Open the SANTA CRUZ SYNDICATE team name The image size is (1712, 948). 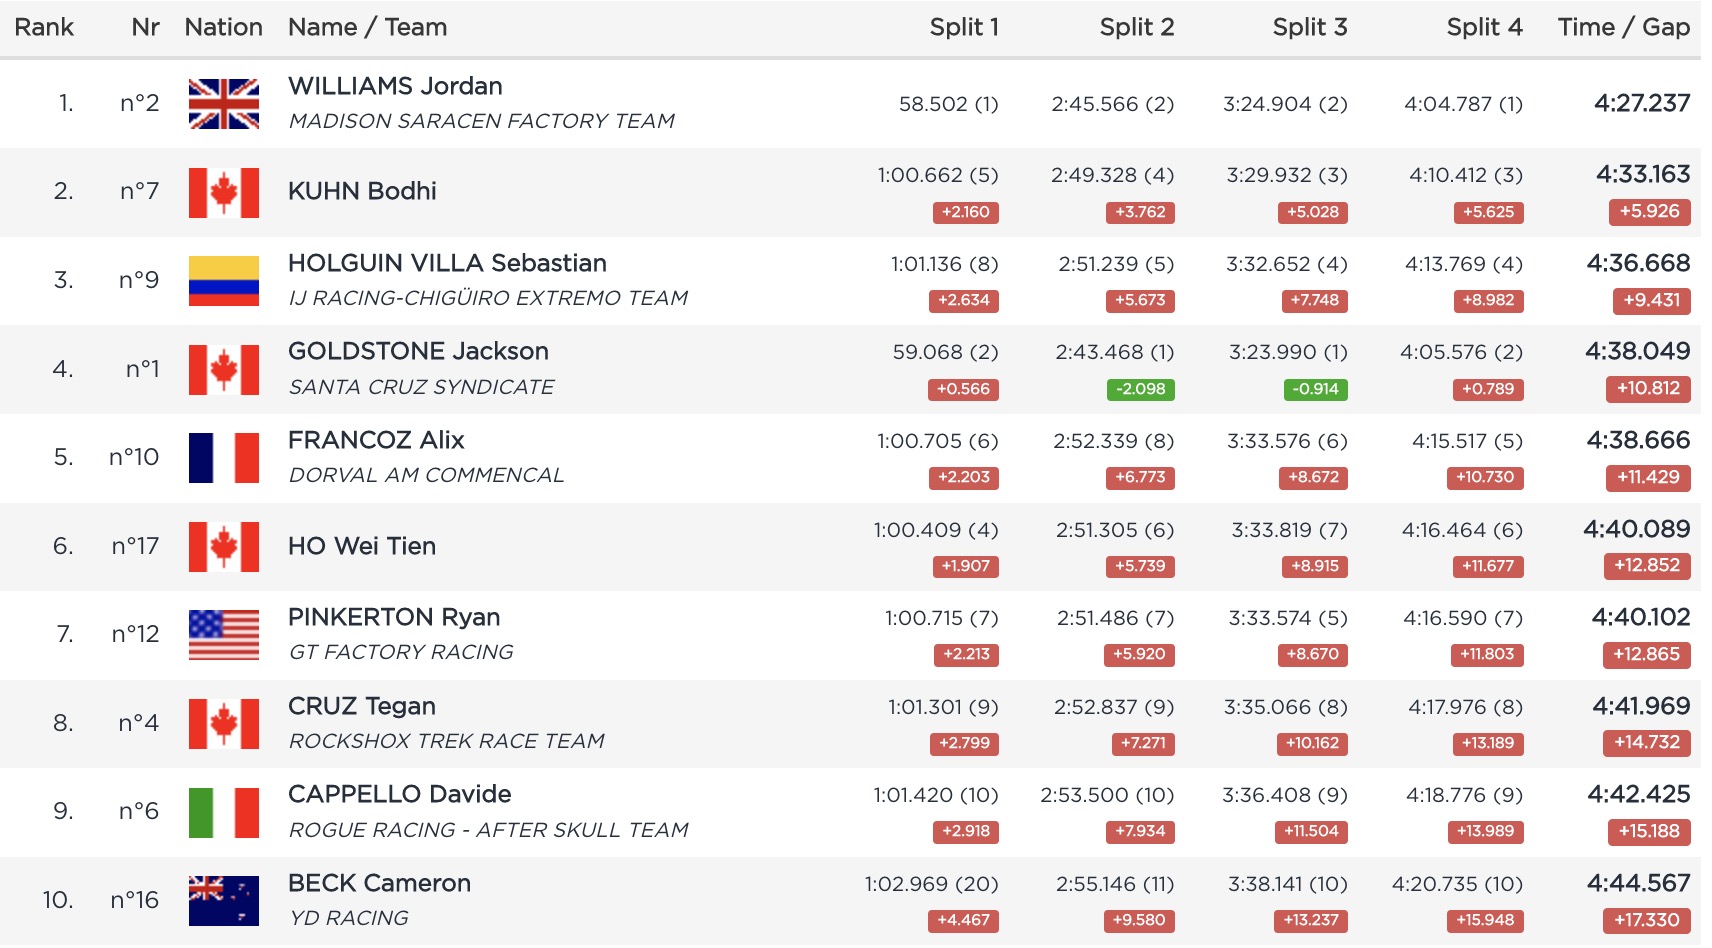pyautogui.click(x=421, y=387)
